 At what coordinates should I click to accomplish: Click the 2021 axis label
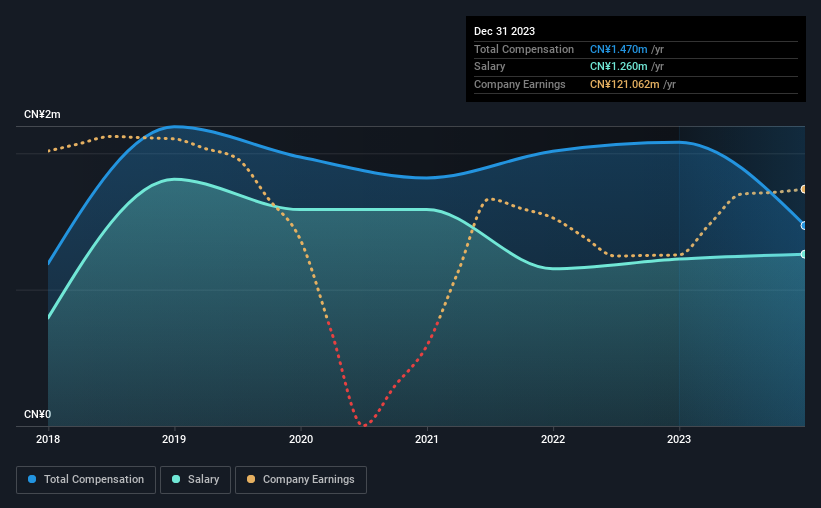pyautogui.click(x=427, y=439)
